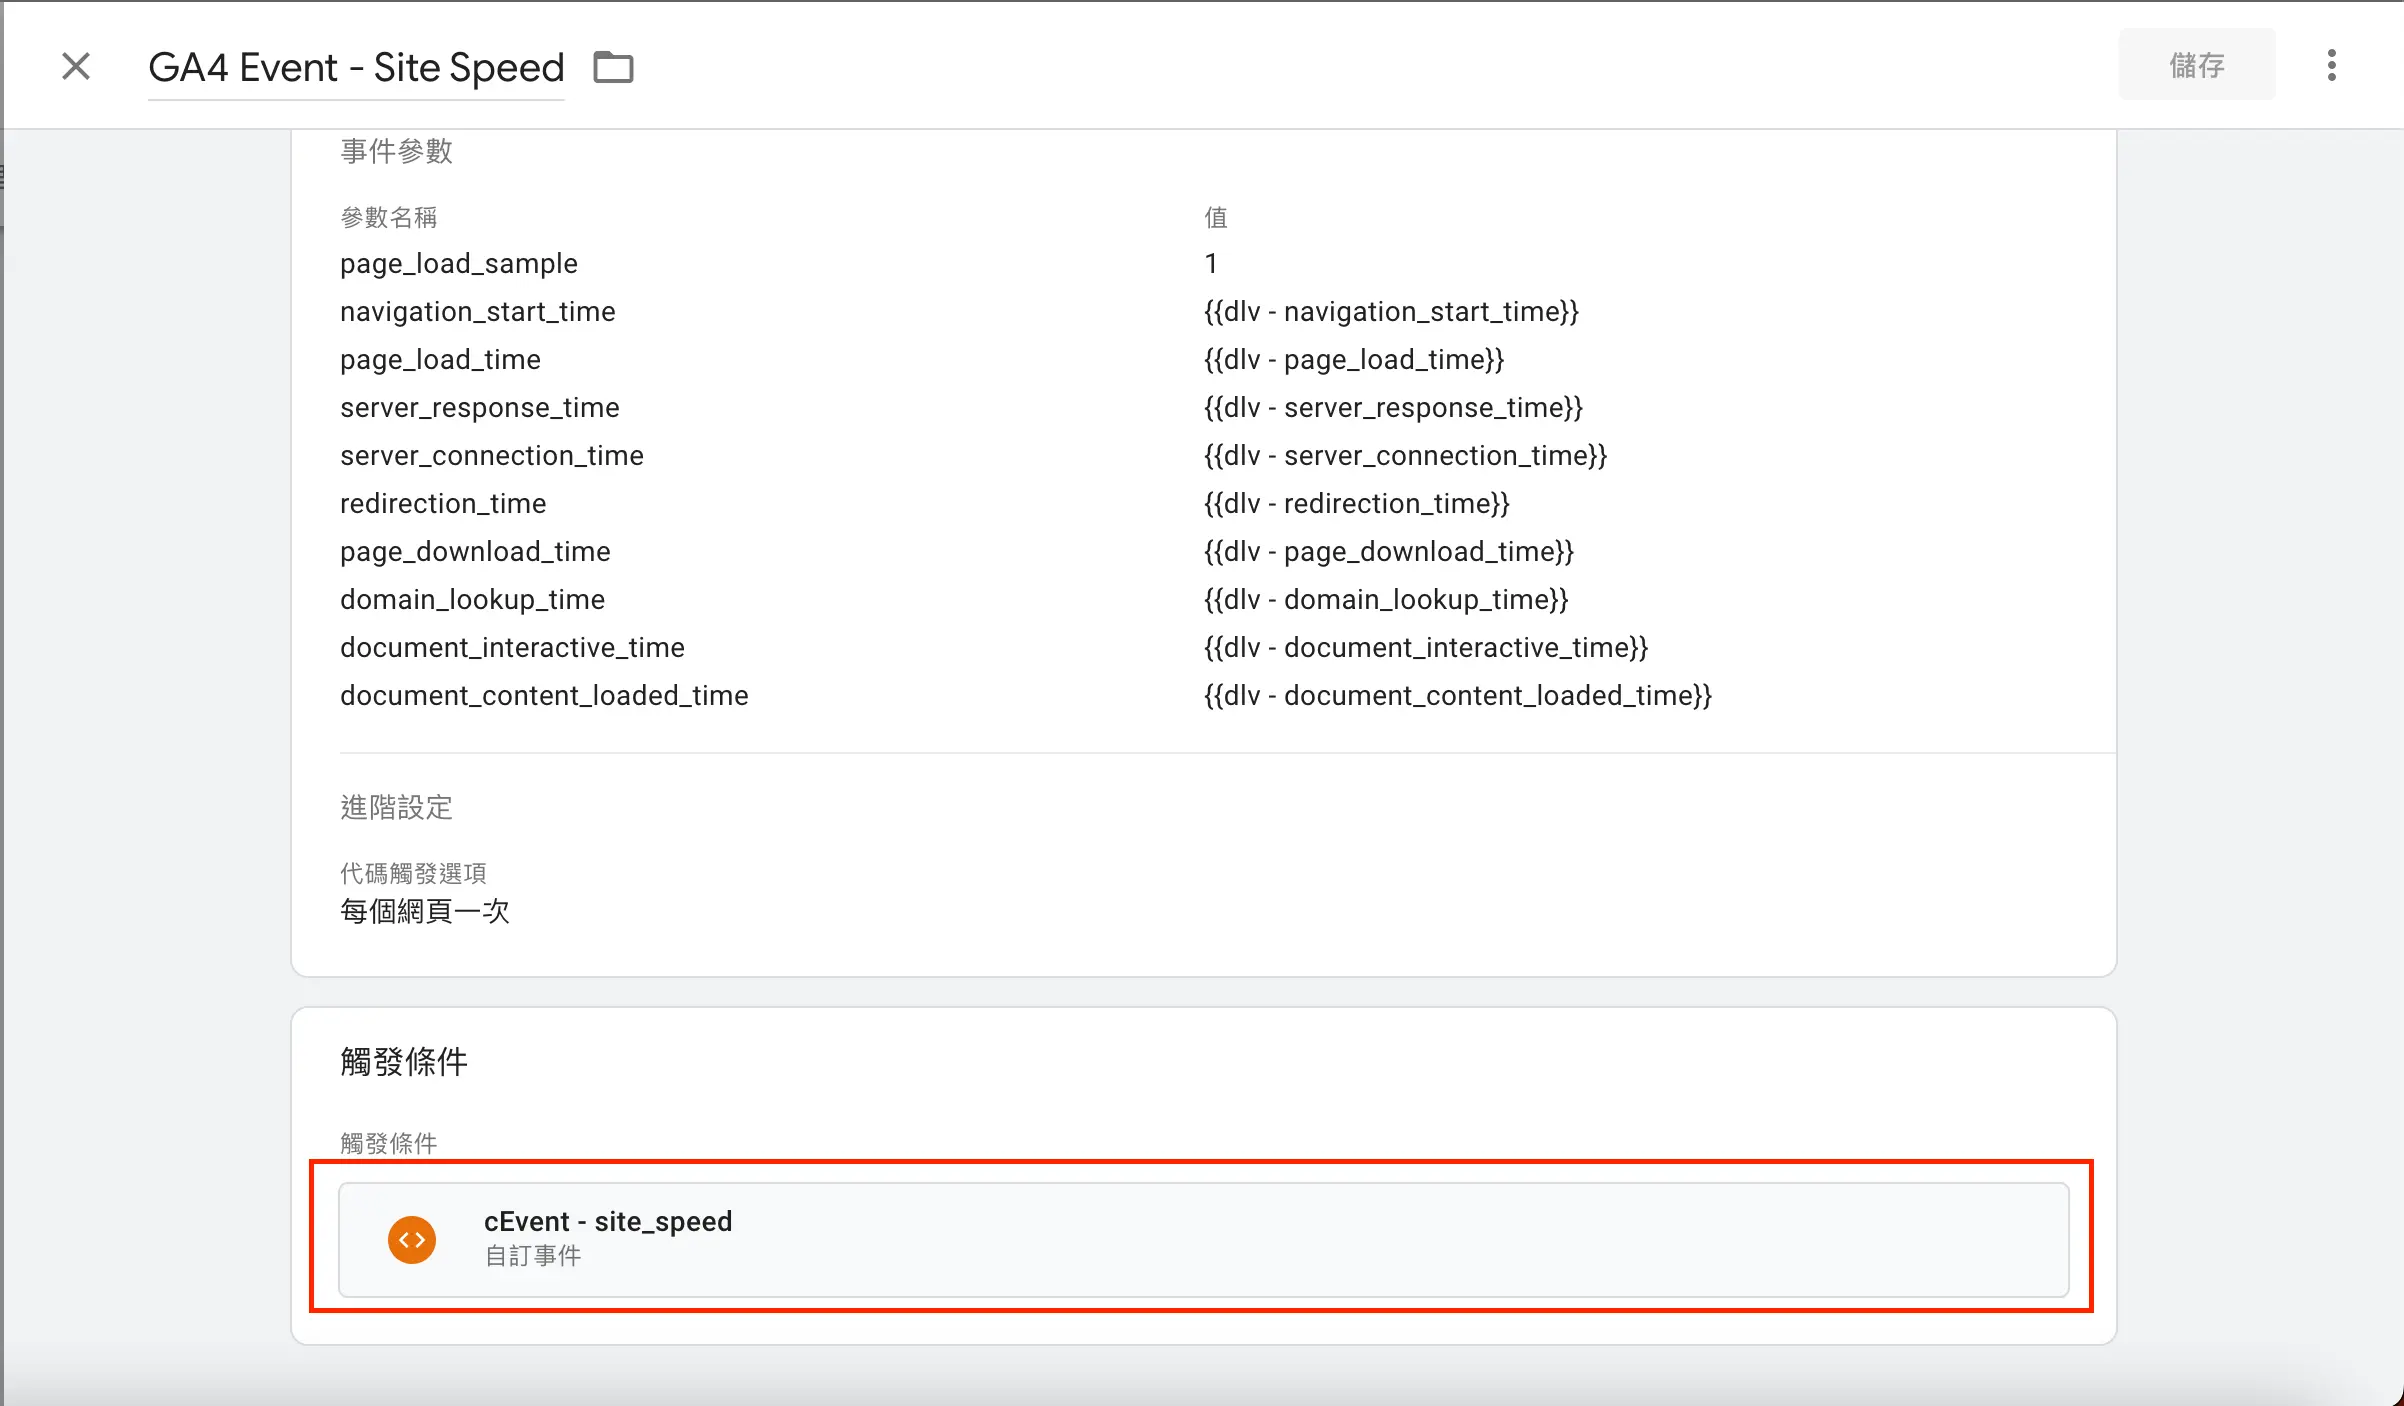Click the 事件參數 section heading
Viewport: 2404px width, 1406px height.
(396, 152)
